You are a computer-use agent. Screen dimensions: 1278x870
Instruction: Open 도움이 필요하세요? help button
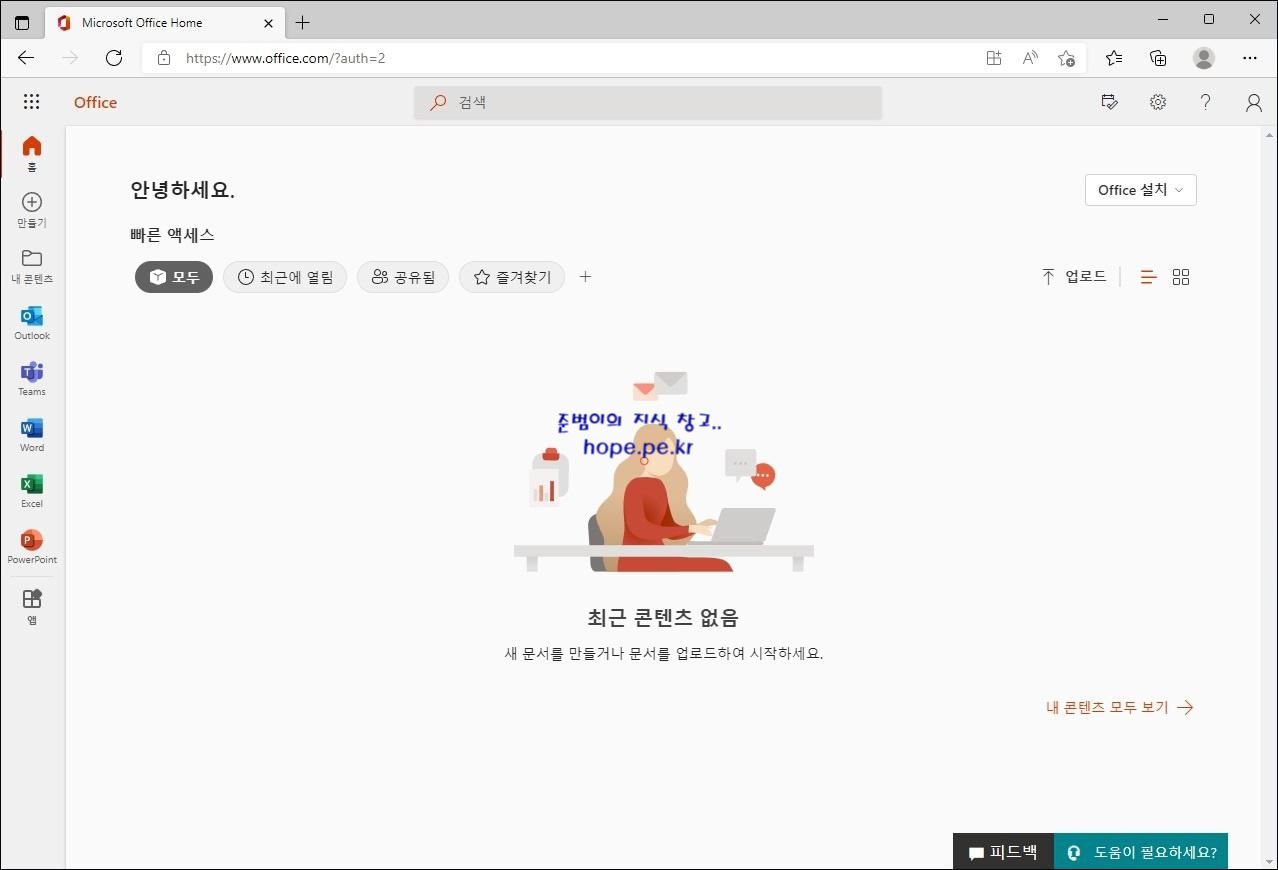(x=1141, y=852)
